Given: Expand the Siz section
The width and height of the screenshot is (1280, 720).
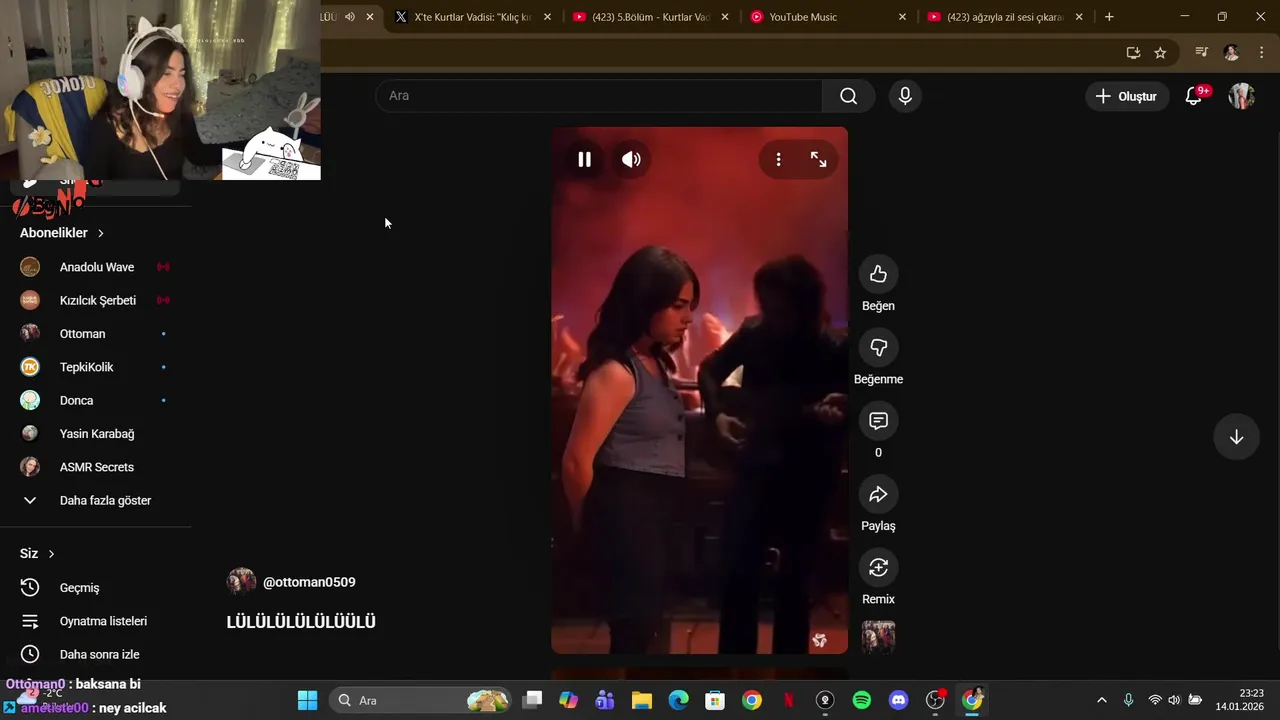Looking at the screenshot, I should tap(37, 554).
